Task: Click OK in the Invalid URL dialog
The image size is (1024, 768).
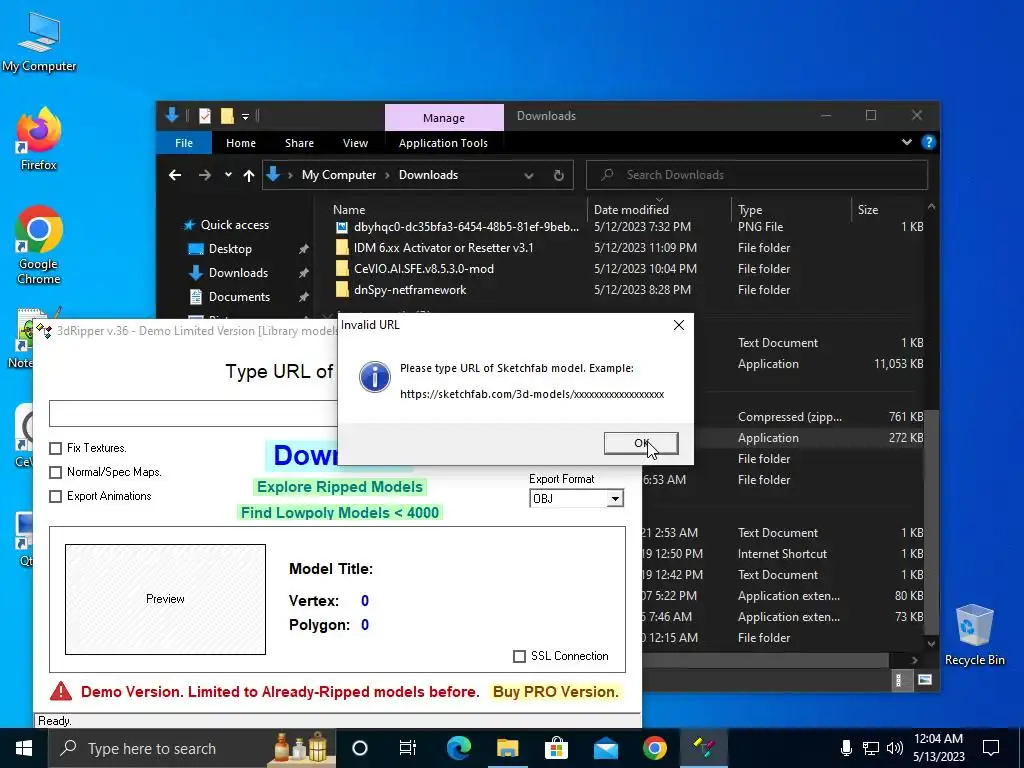Action: click(x=641, y=443)
